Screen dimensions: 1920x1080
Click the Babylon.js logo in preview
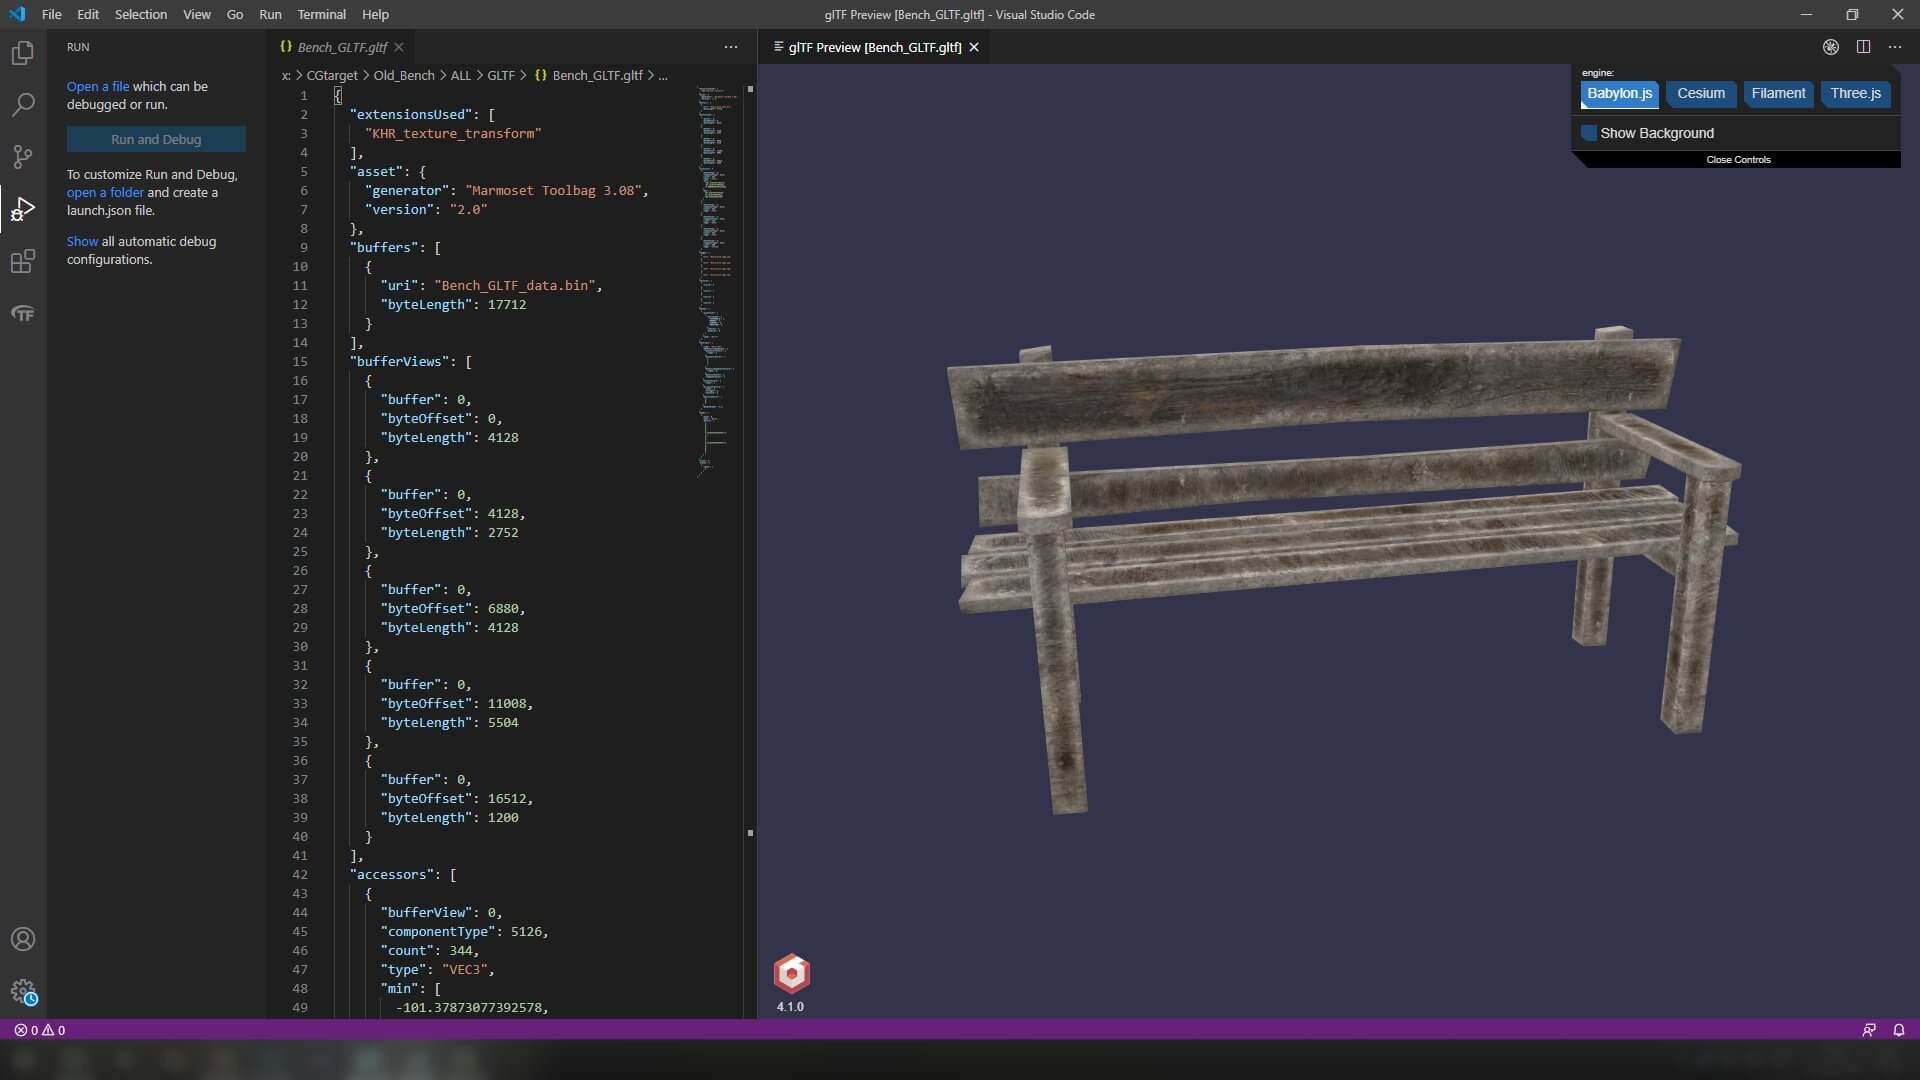(x=791, y=973)
